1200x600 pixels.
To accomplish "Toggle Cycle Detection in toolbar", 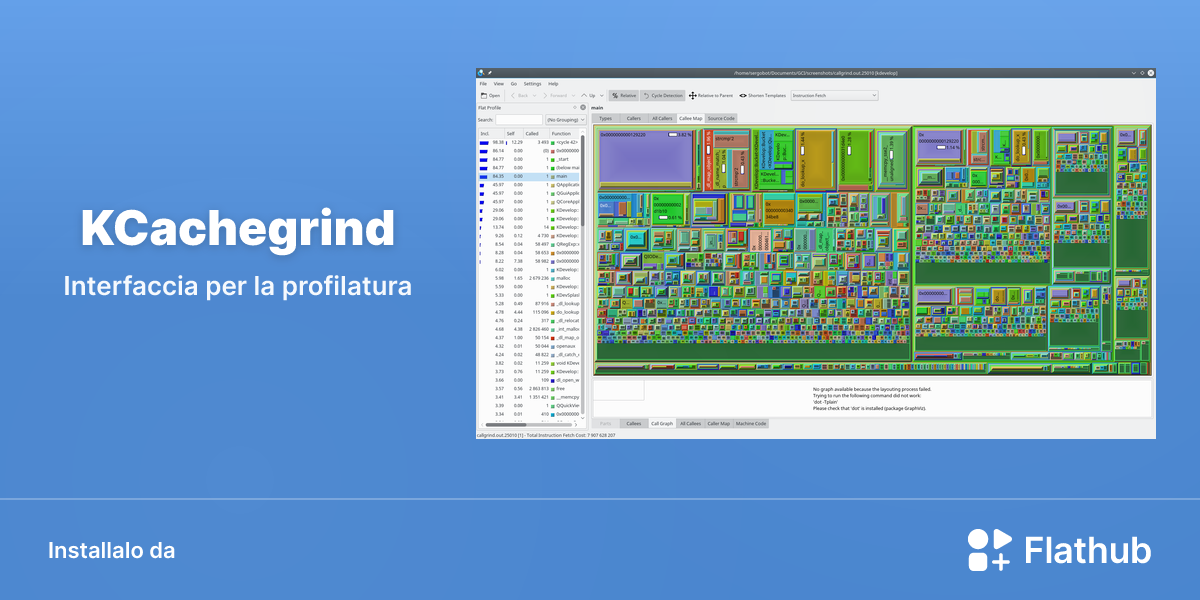I will click(x=662, y=95).
